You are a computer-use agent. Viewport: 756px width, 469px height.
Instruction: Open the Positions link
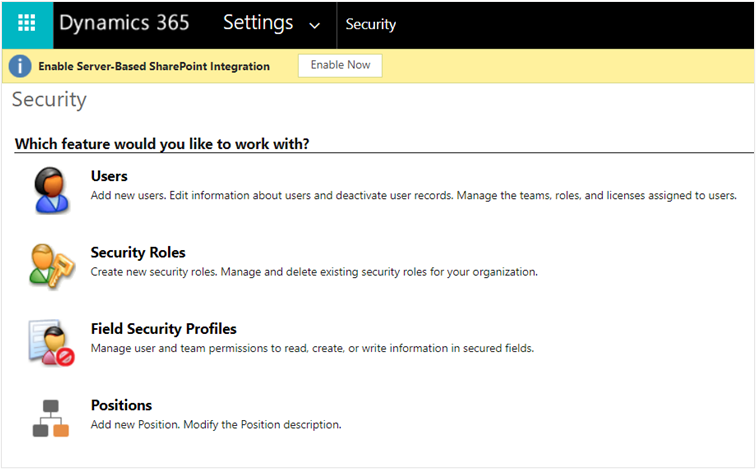tap(122, 405)
